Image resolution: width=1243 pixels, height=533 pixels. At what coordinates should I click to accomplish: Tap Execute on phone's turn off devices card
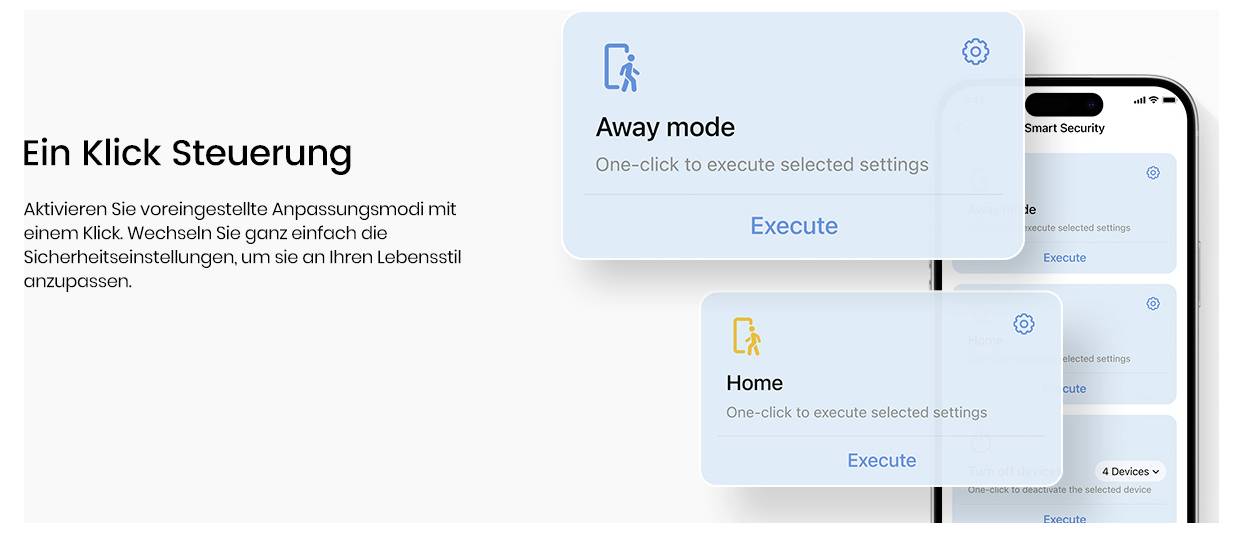click(x=1064, y=519)
